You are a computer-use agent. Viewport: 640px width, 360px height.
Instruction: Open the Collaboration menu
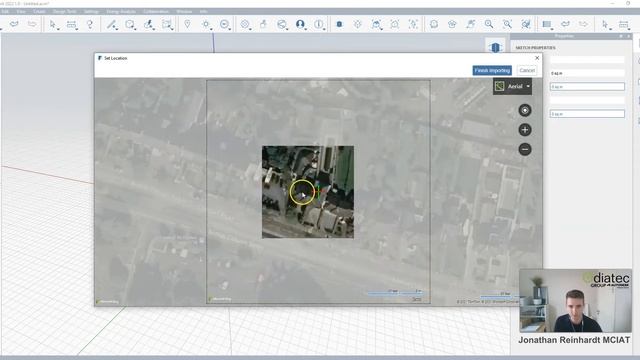coord(156,11)
